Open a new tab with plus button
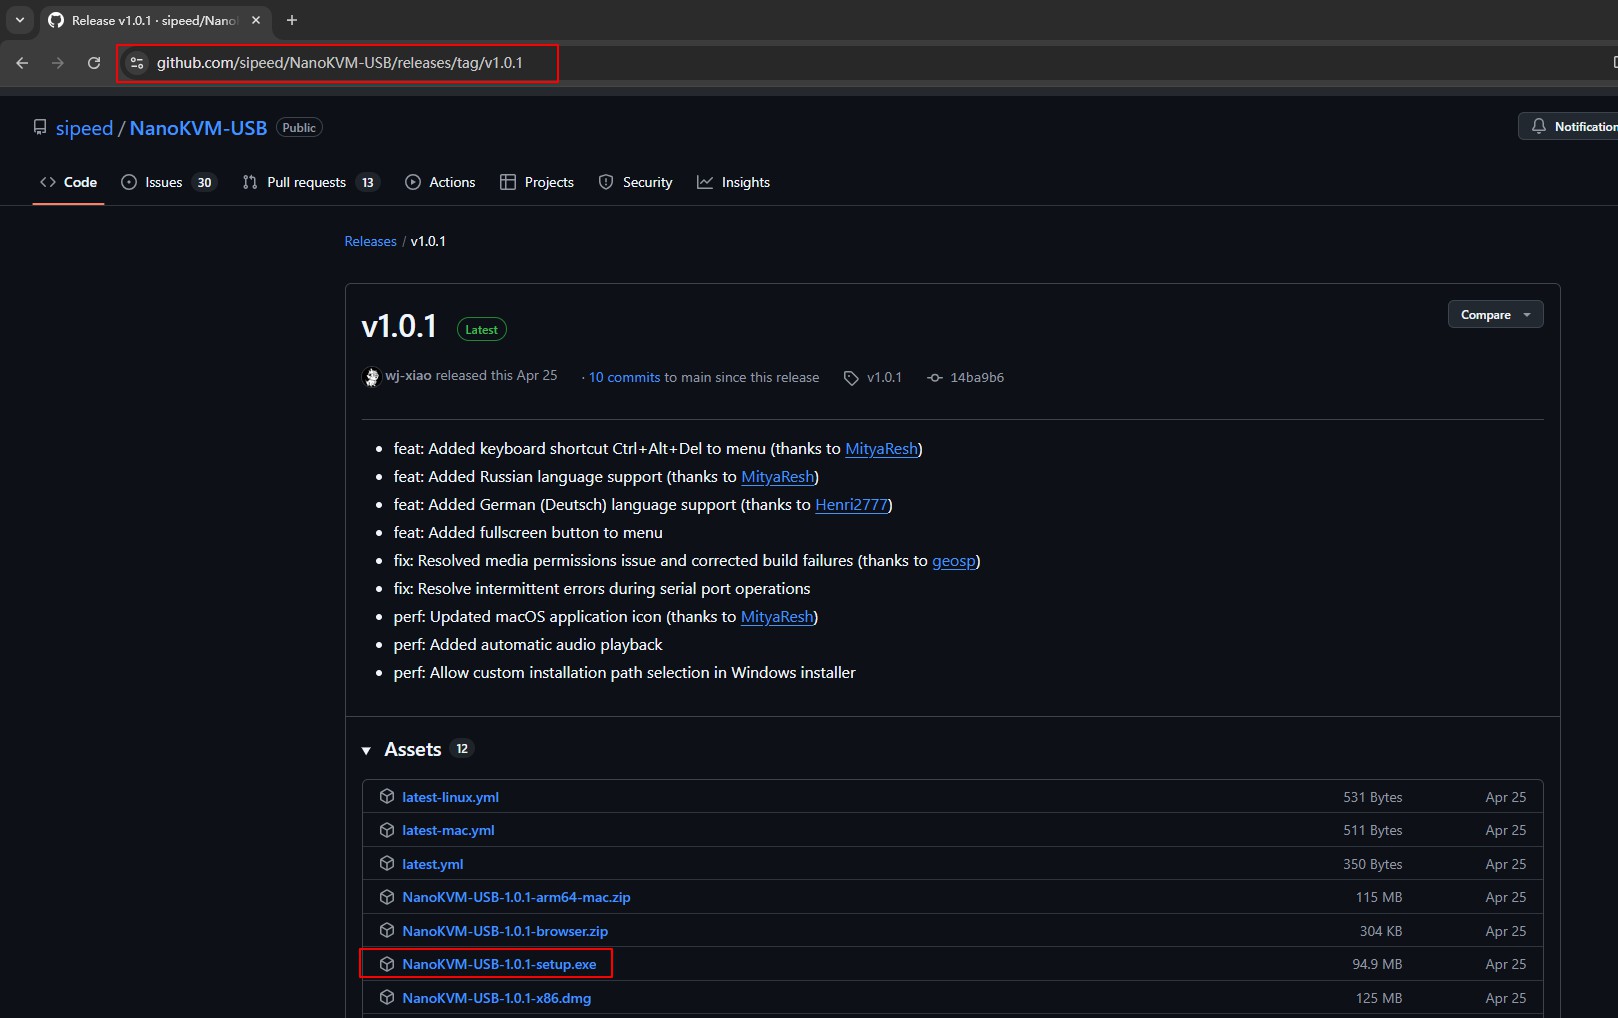The image size is (1618, 1018). [x=292, y=20]
